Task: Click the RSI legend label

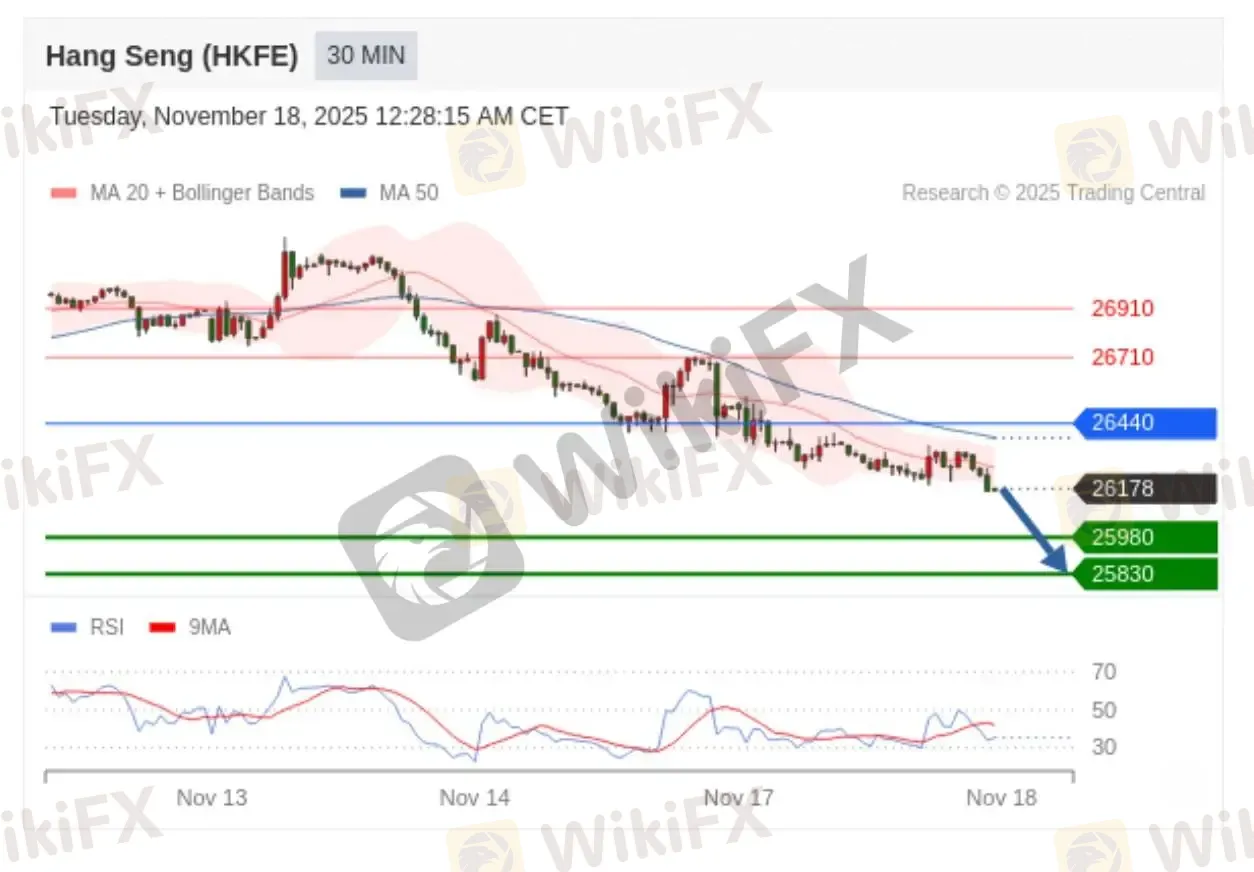Action: click(x=107, y=628)
